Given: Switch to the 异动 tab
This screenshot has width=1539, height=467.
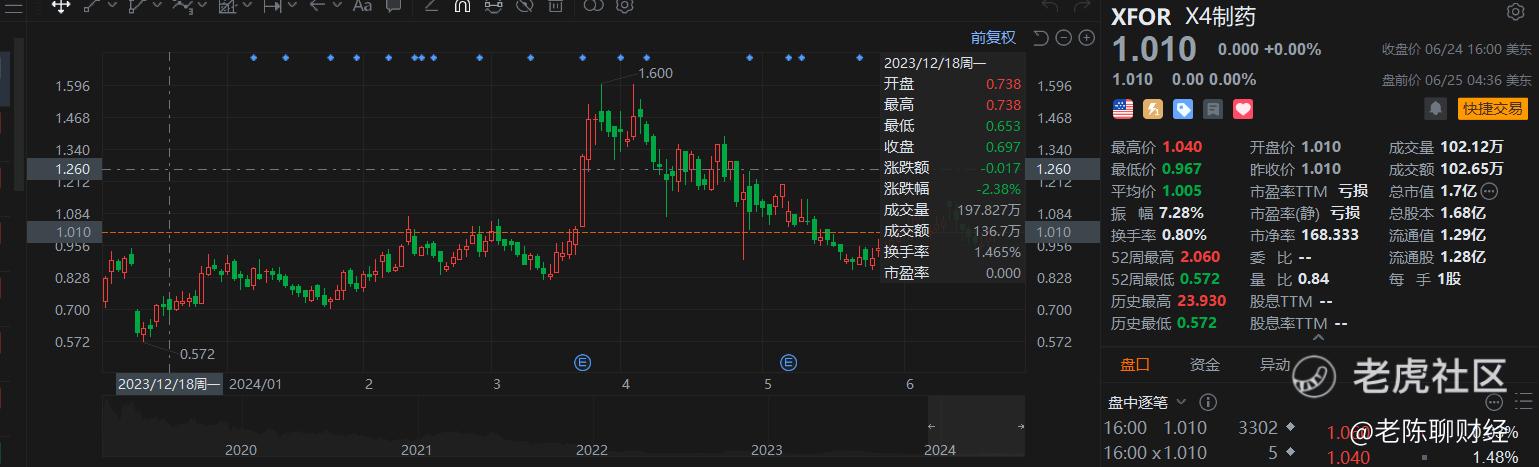Looking at the screenshot, I should (x=1274, y=365).
